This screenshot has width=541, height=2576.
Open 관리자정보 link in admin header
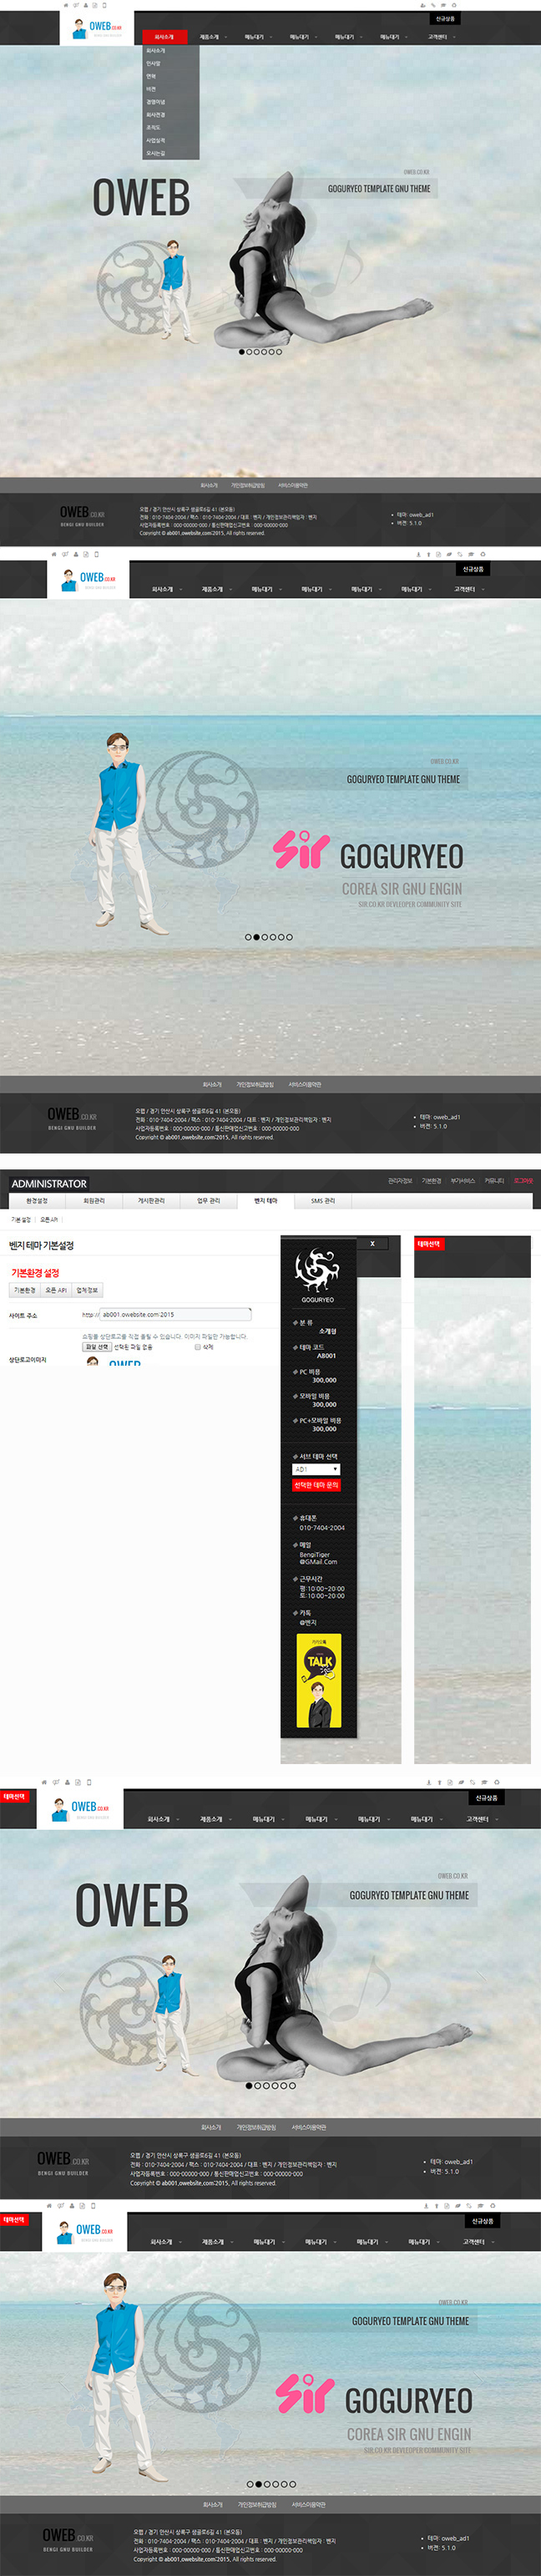pos(400,1181)
